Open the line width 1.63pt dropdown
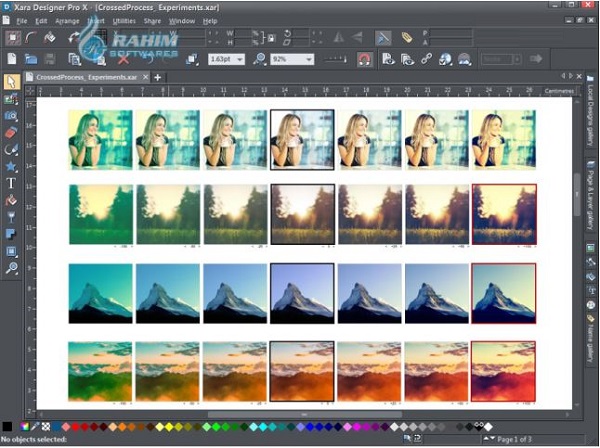This screenshot has height=448, width=600. (240, 60)
